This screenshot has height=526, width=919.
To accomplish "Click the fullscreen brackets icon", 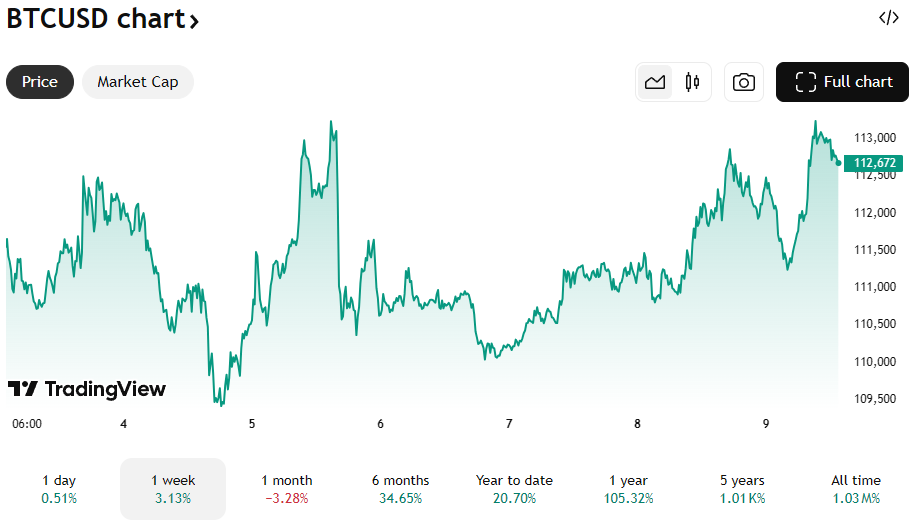I will (x=805, y=82).
